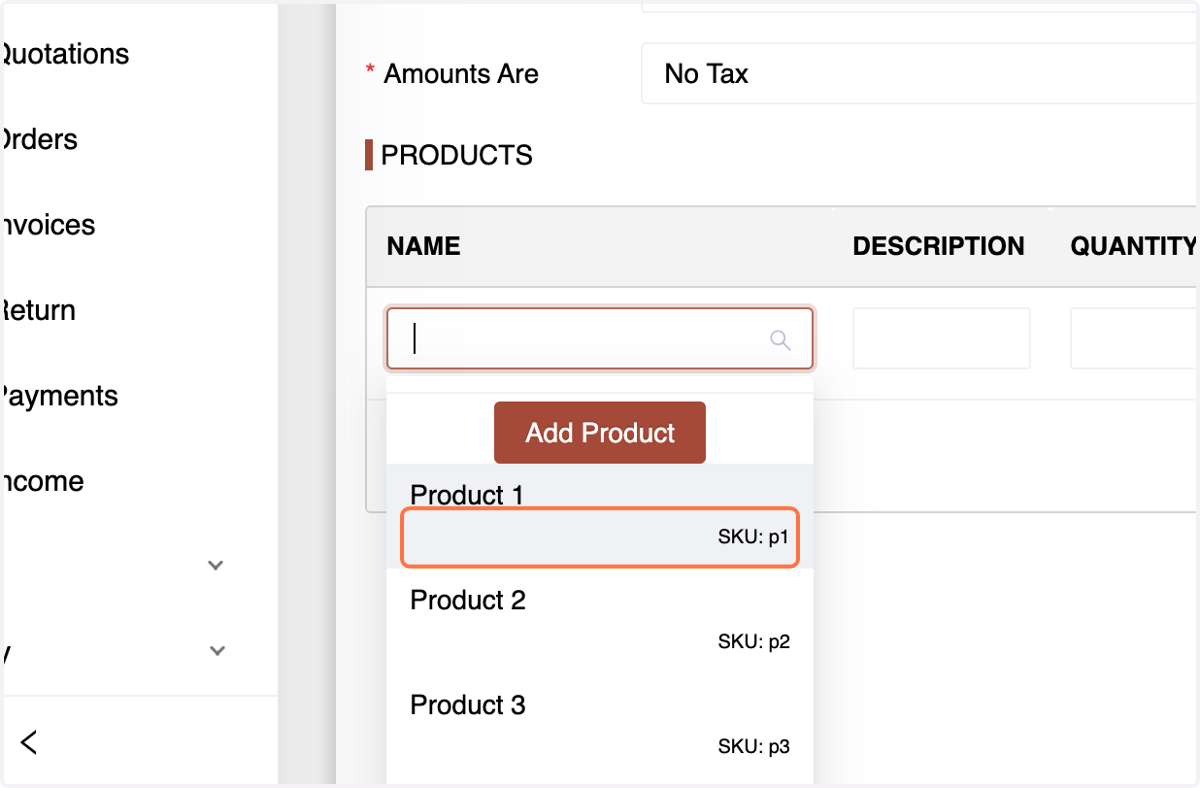Screen dimensions: 1200x788
Task: Click the Quantity input field in product row
Action: coord(1135,339)
